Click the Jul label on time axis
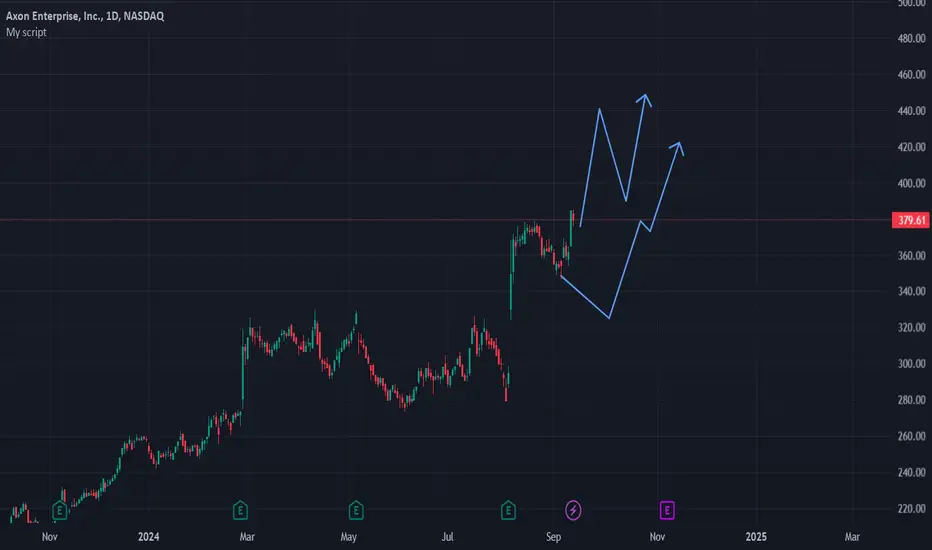This screenshot has height=550, width=932. tap(447, 537)
